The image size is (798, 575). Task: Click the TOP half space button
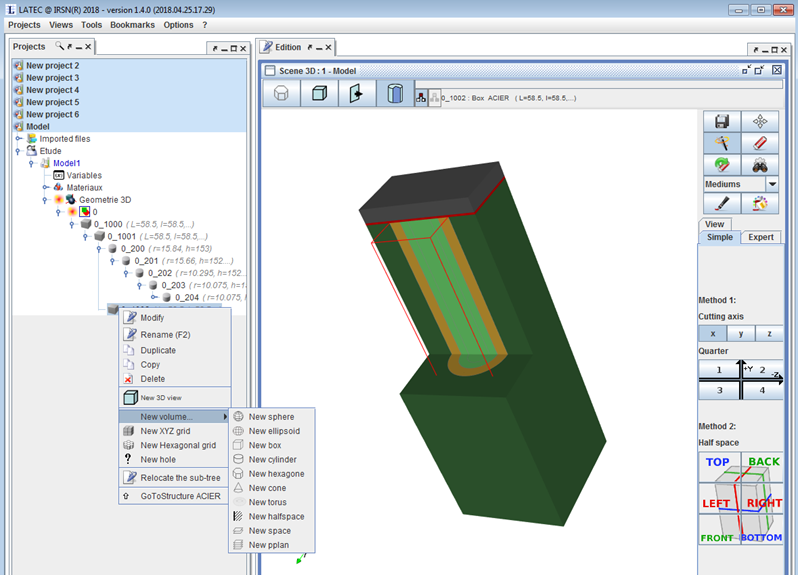(717, 462)
